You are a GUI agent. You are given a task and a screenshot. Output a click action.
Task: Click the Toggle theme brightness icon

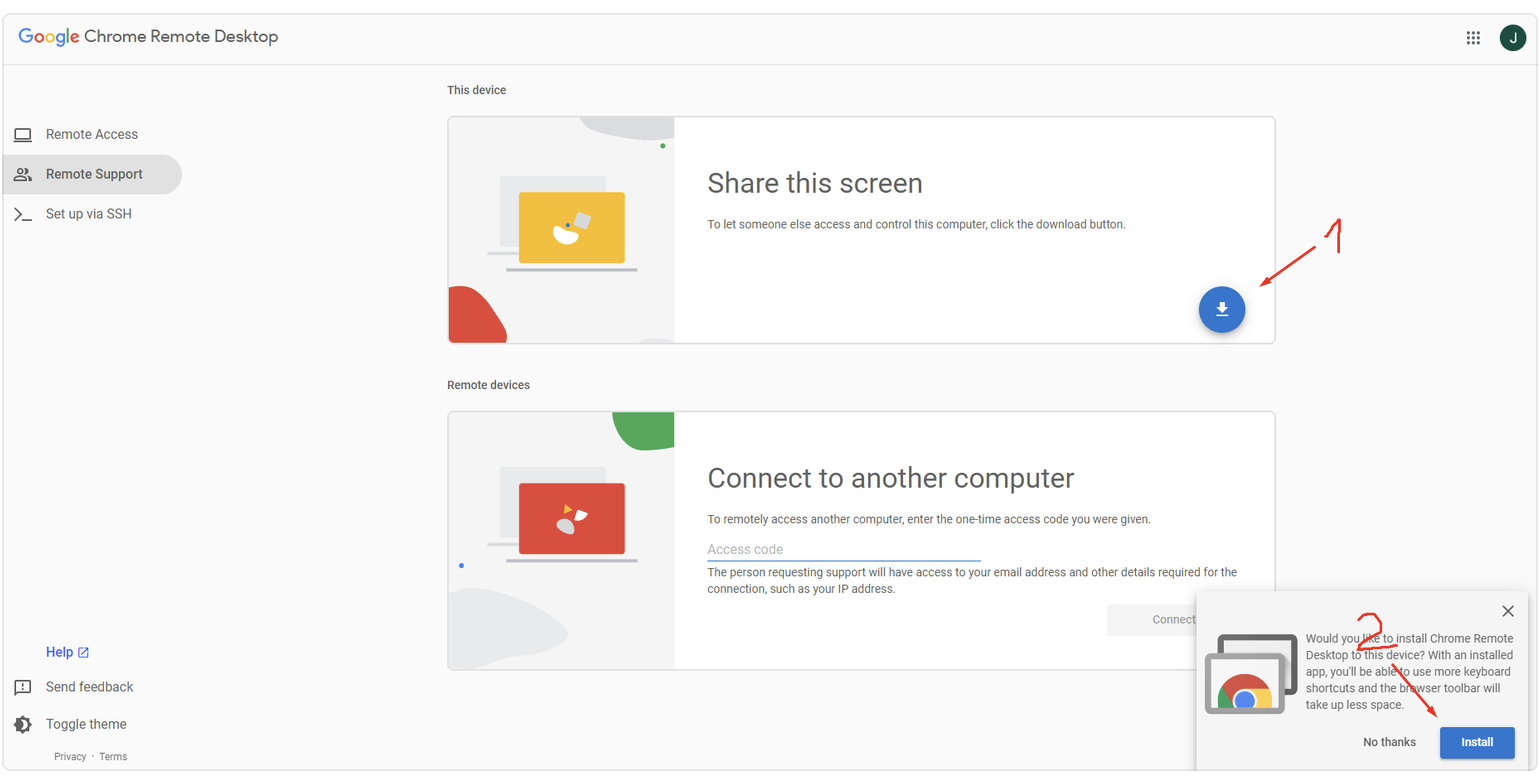point(22,724)
